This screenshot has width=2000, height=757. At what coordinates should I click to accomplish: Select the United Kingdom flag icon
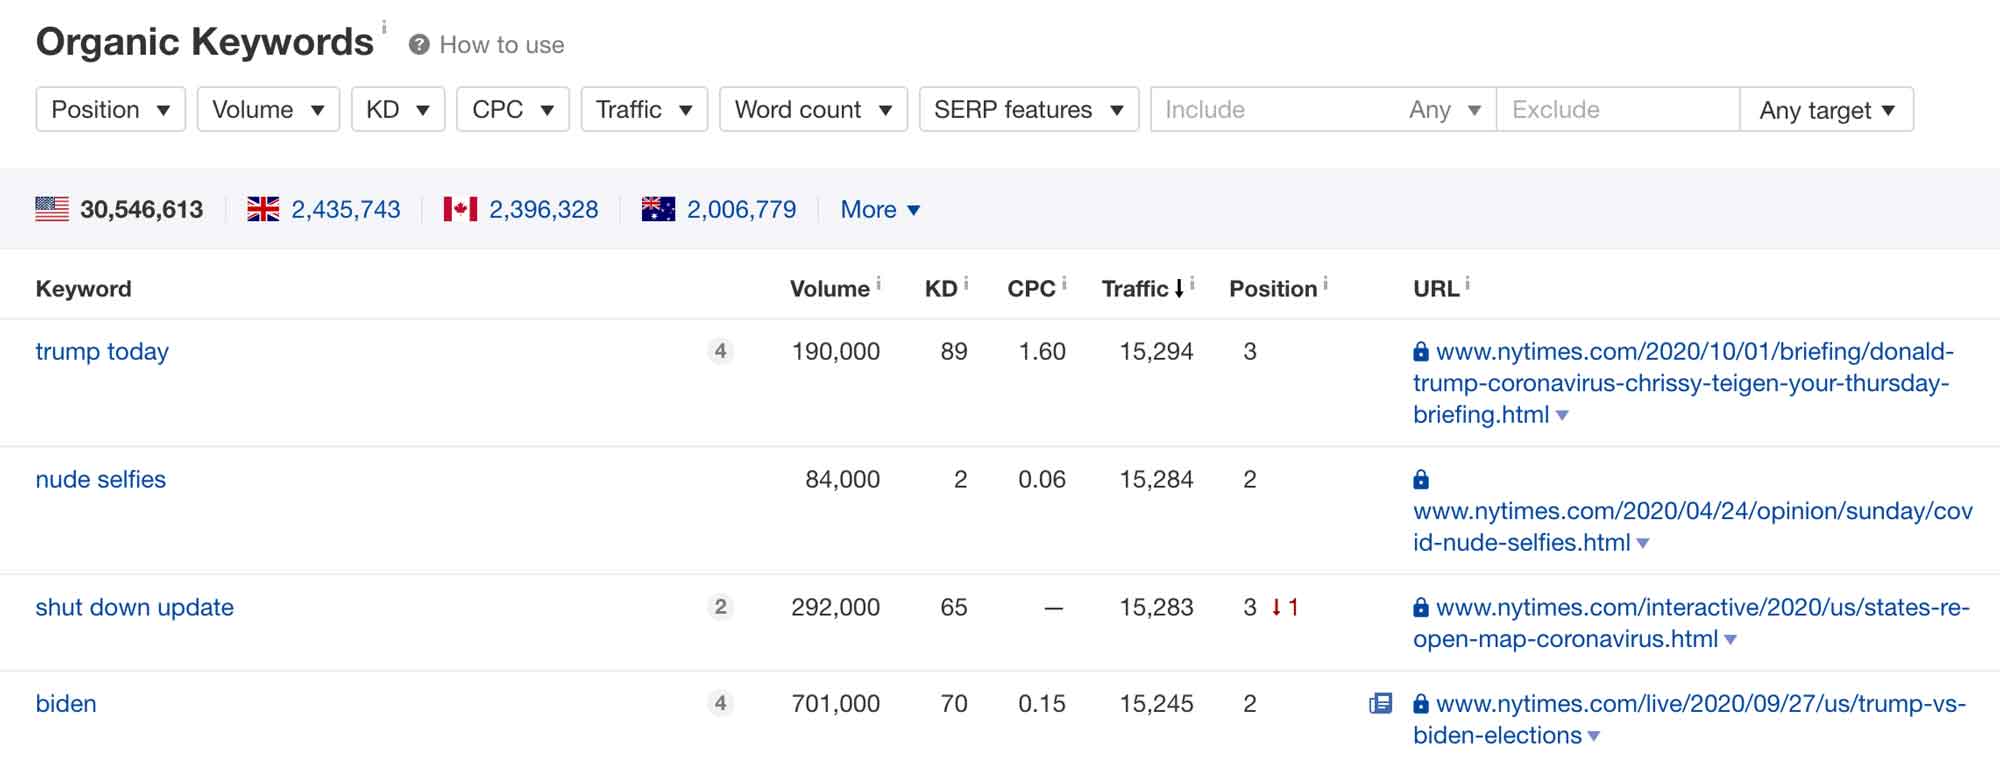tap(263, 209)
